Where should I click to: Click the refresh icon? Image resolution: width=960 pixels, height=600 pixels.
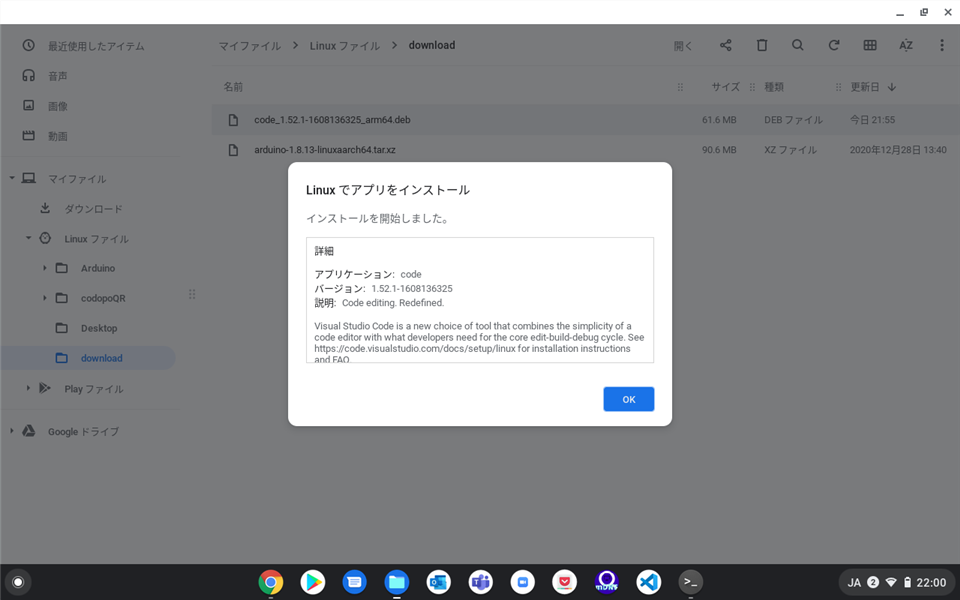833,45
